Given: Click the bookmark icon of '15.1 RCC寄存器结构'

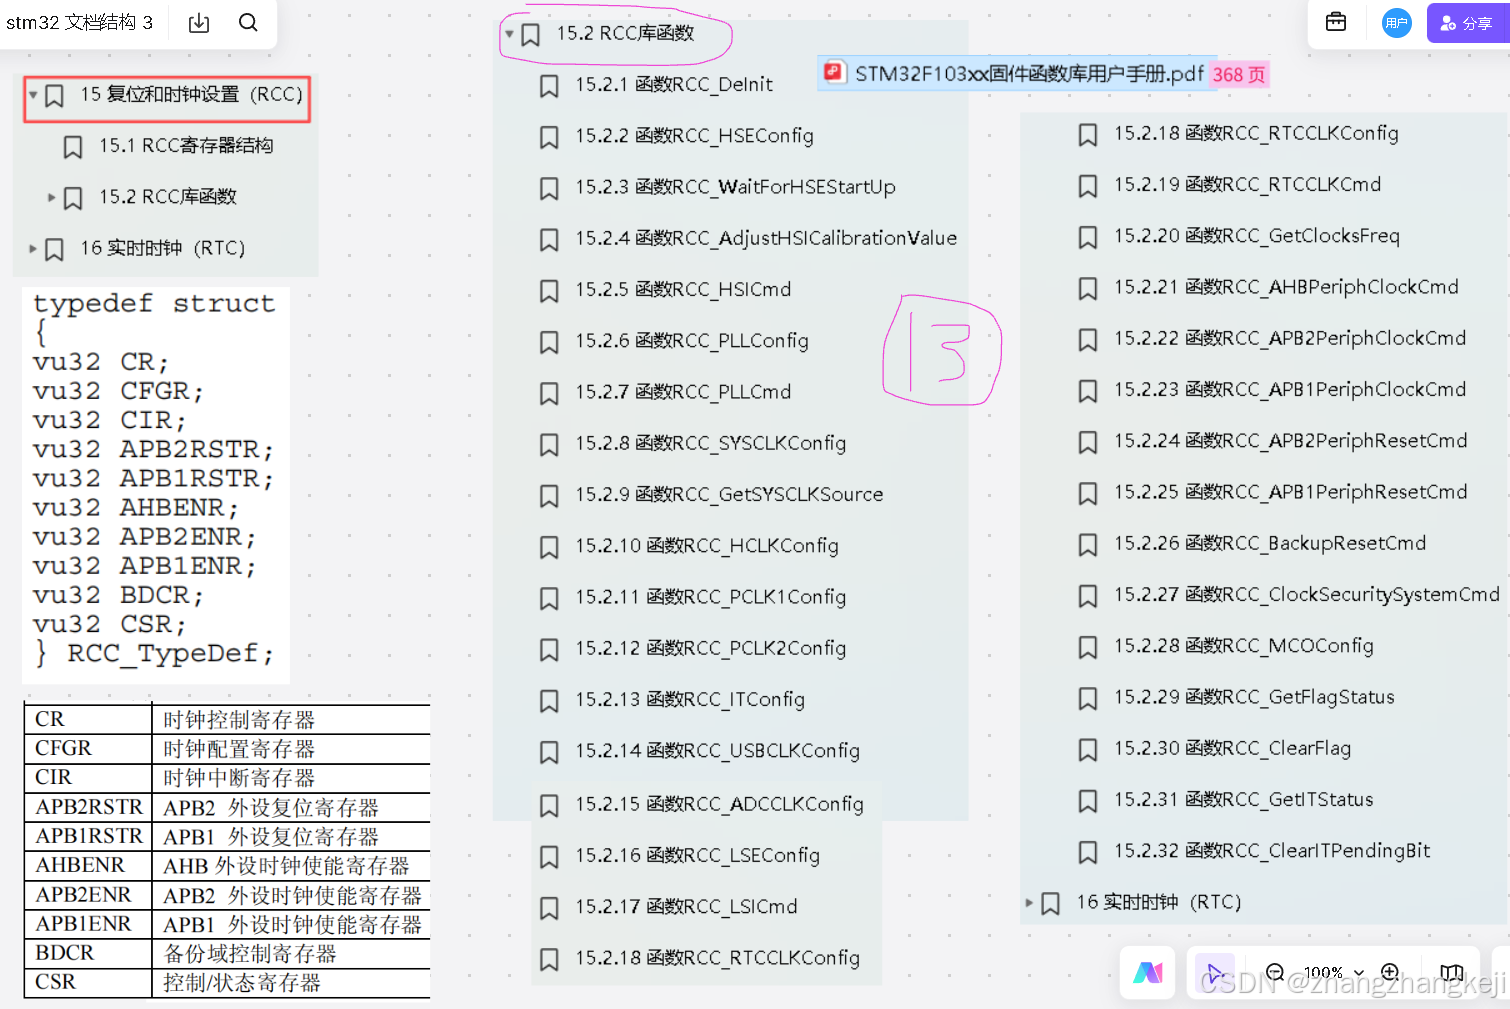Looking at the screenshot, I should 73,147.
